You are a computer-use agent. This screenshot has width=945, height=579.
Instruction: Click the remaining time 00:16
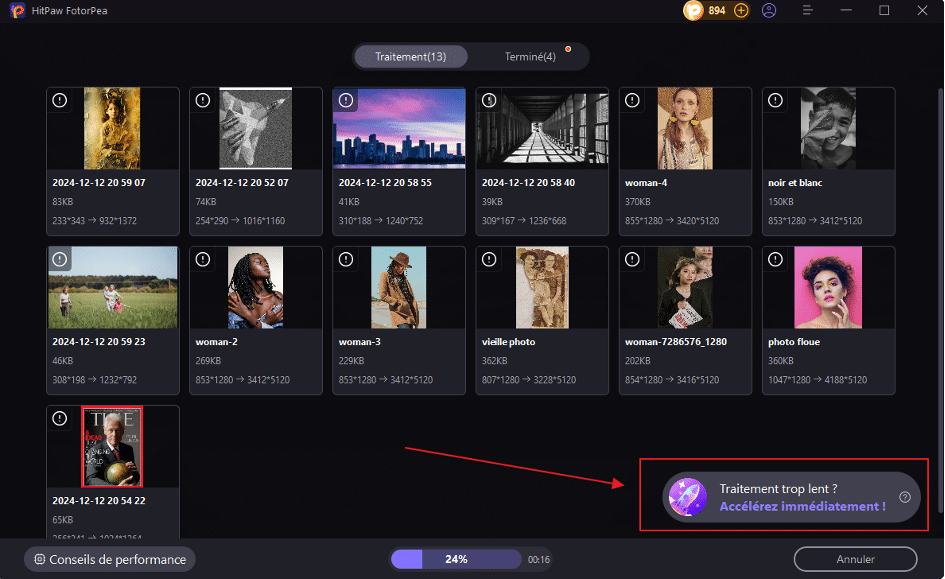[x=539, y=560]
